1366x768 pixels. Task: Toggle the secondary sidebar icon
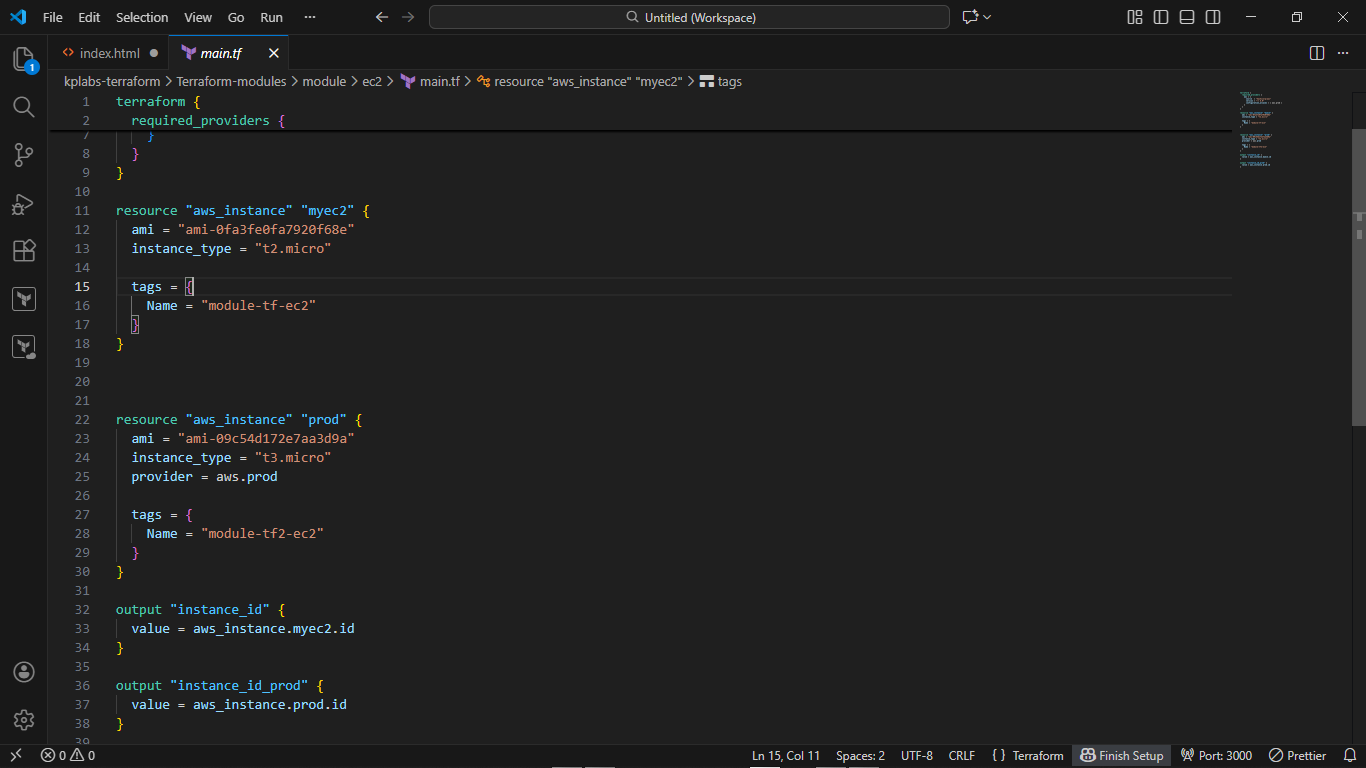[1211, 17]
